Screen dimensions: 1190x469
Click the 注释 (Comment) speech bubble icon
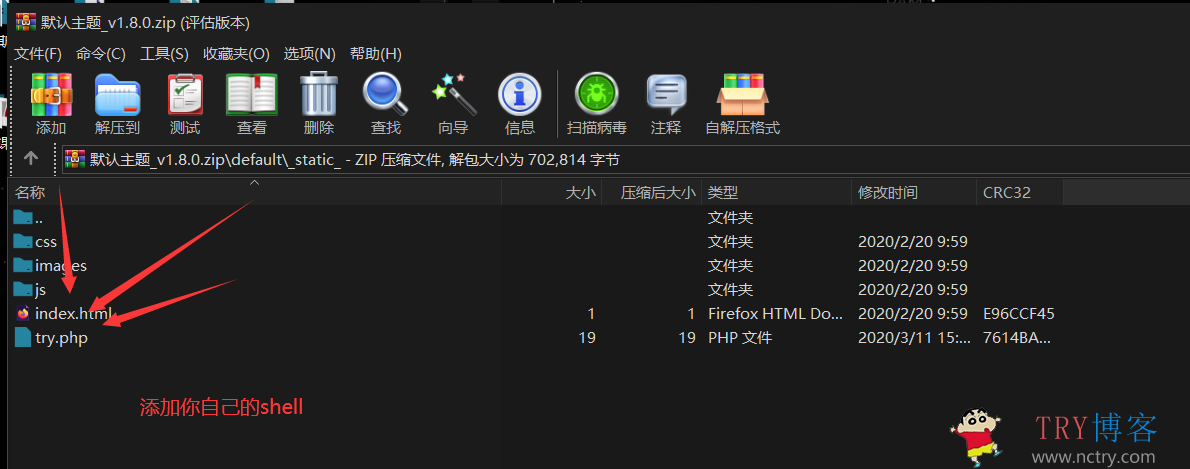[x=666, y=95]
